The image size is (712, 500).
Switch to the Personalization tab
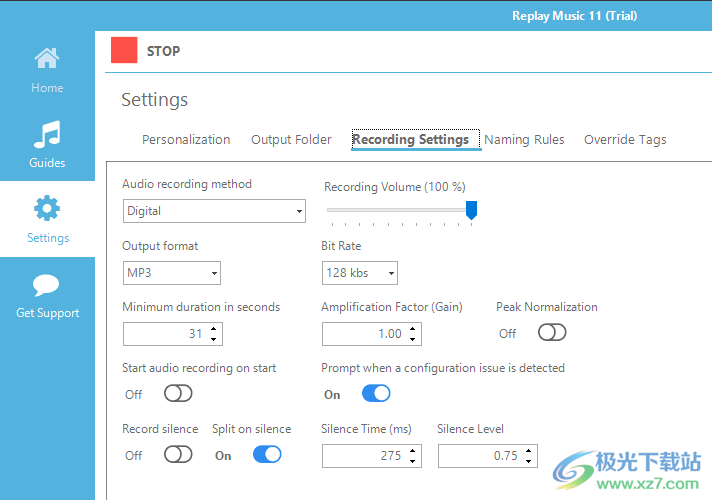[186, 139]
